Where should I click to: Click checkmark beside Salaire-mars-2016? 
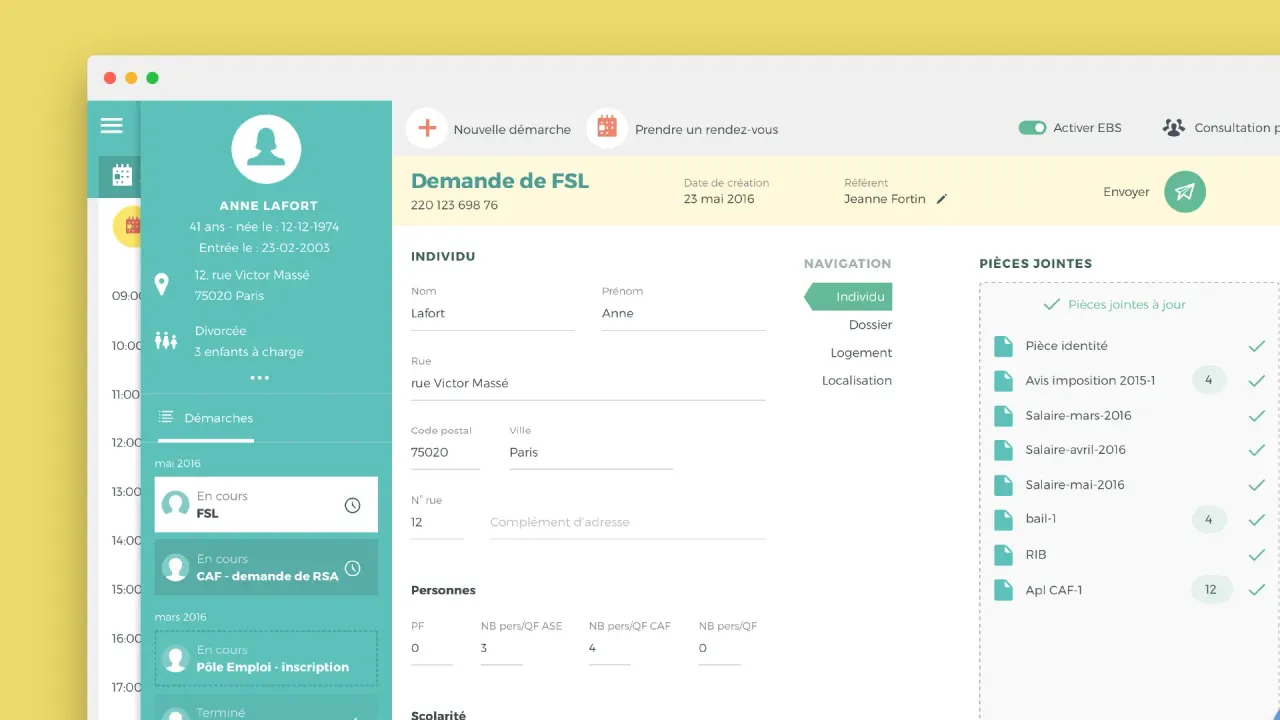[x=1257, y=416]
